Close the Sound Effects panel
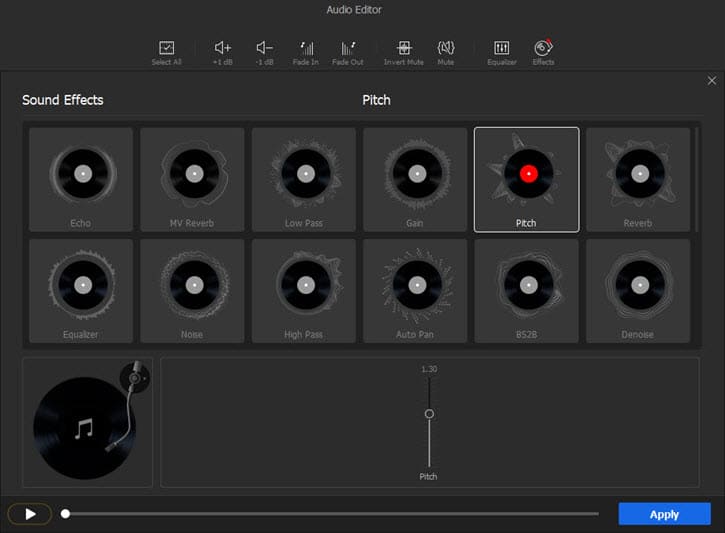The height and width of the screenshot is (533, 725). point(712,81)
